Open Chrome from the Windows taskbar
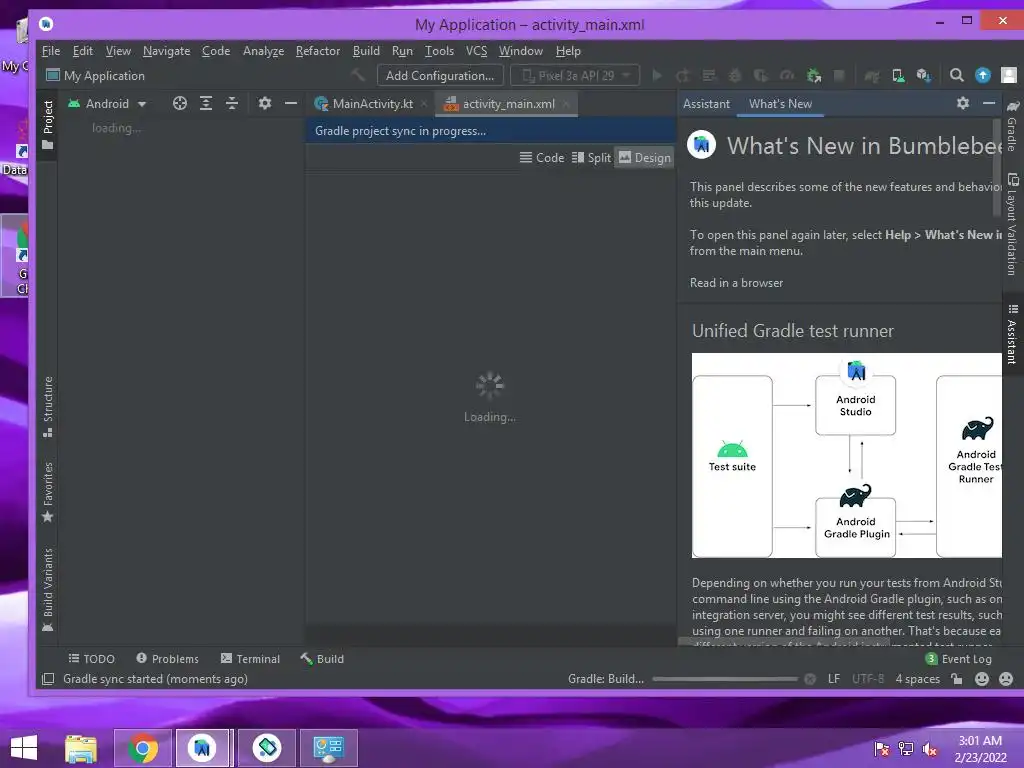This screenshot has width=1024, height=768. 142,748
